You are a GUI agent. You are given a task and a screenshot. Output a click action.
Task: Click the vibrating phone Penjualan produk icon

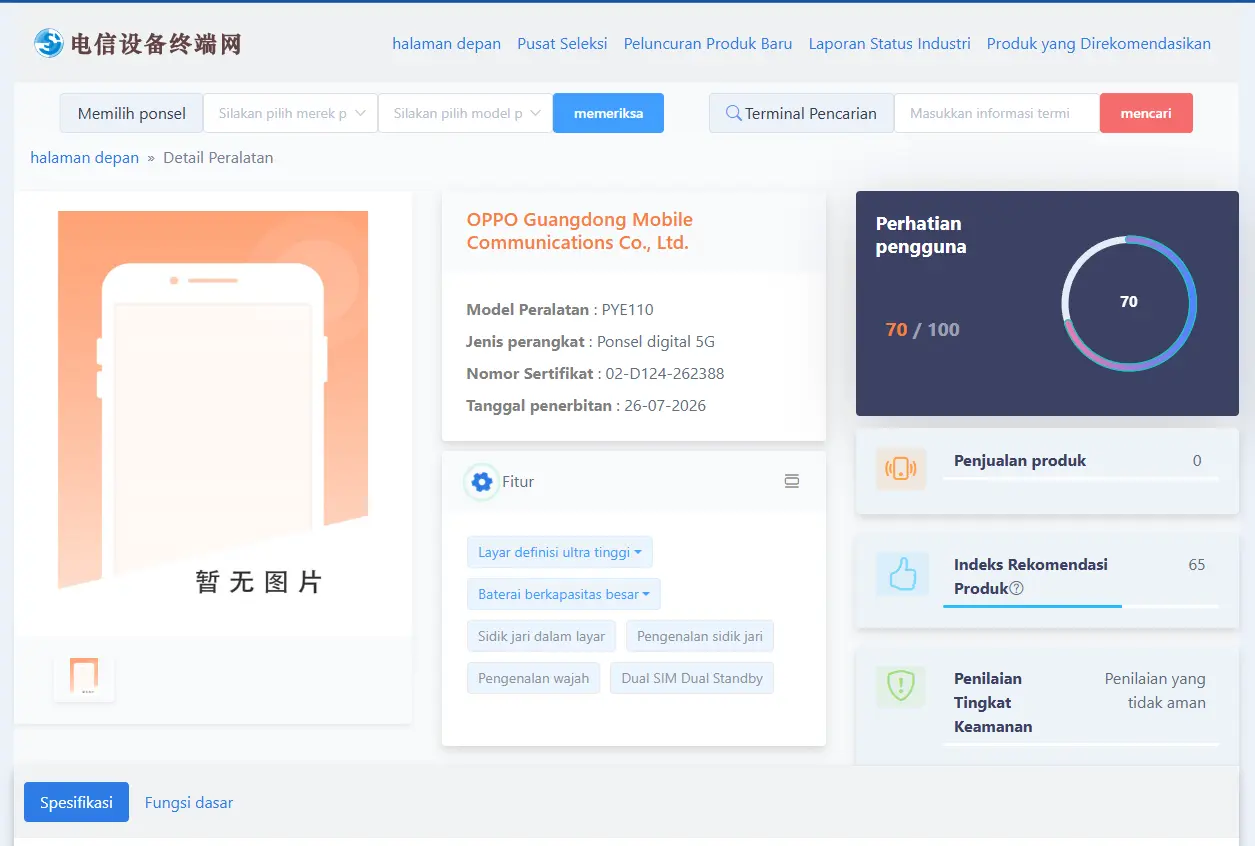(901, 468)
